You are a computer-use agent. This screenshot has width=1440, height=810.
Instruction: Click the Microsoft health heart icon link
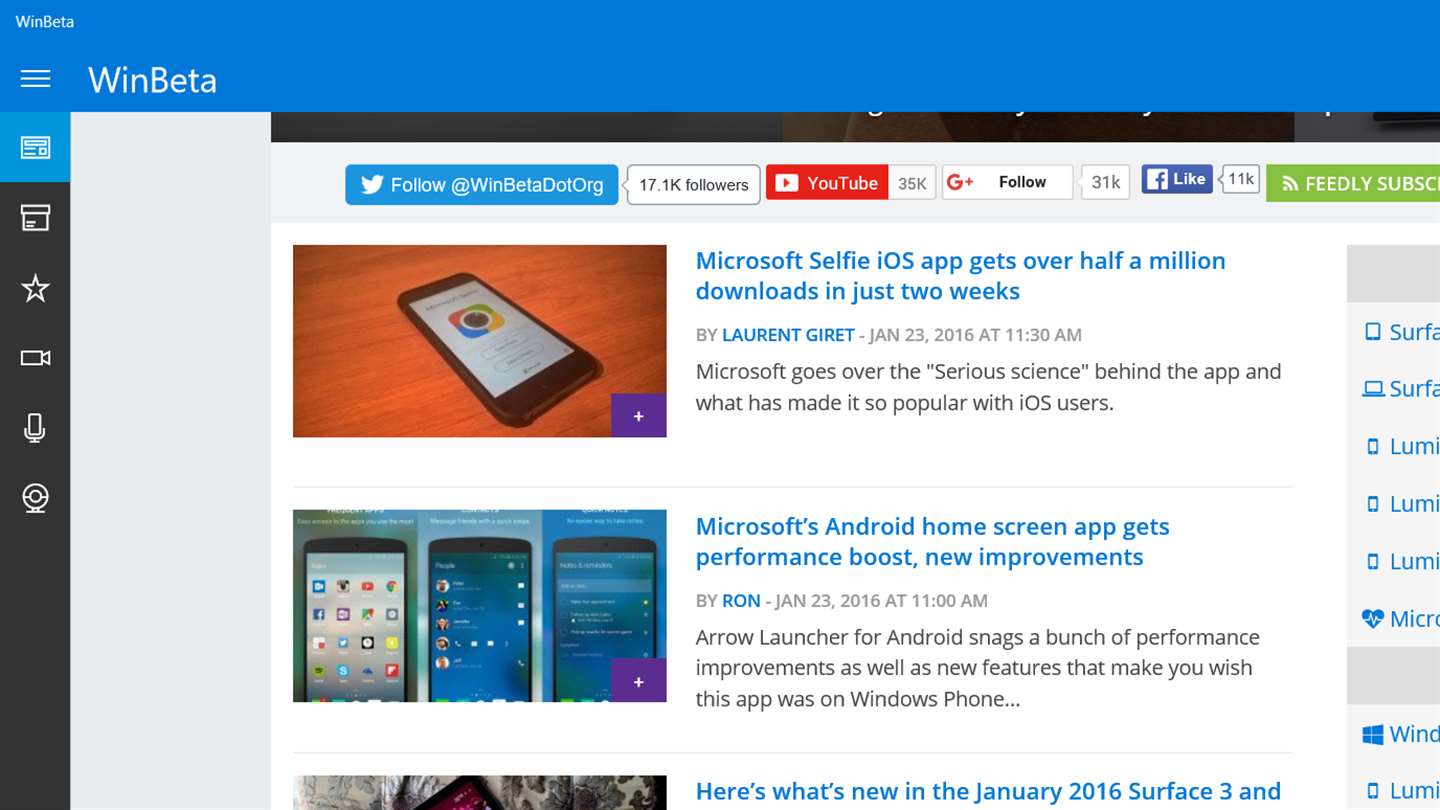(x=1373, y=619)
